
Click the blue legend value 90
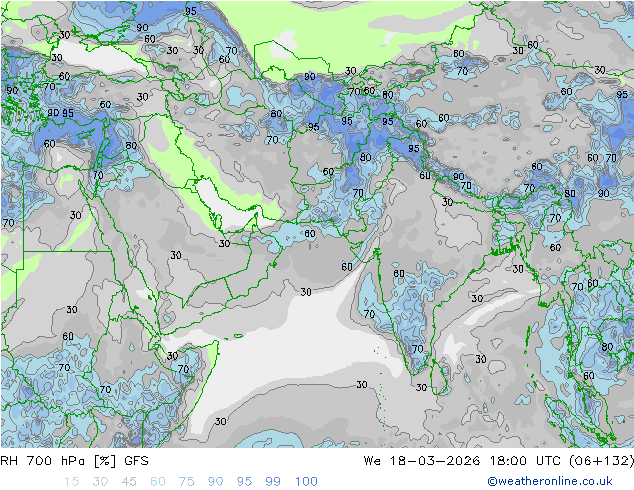click(215, 482)
